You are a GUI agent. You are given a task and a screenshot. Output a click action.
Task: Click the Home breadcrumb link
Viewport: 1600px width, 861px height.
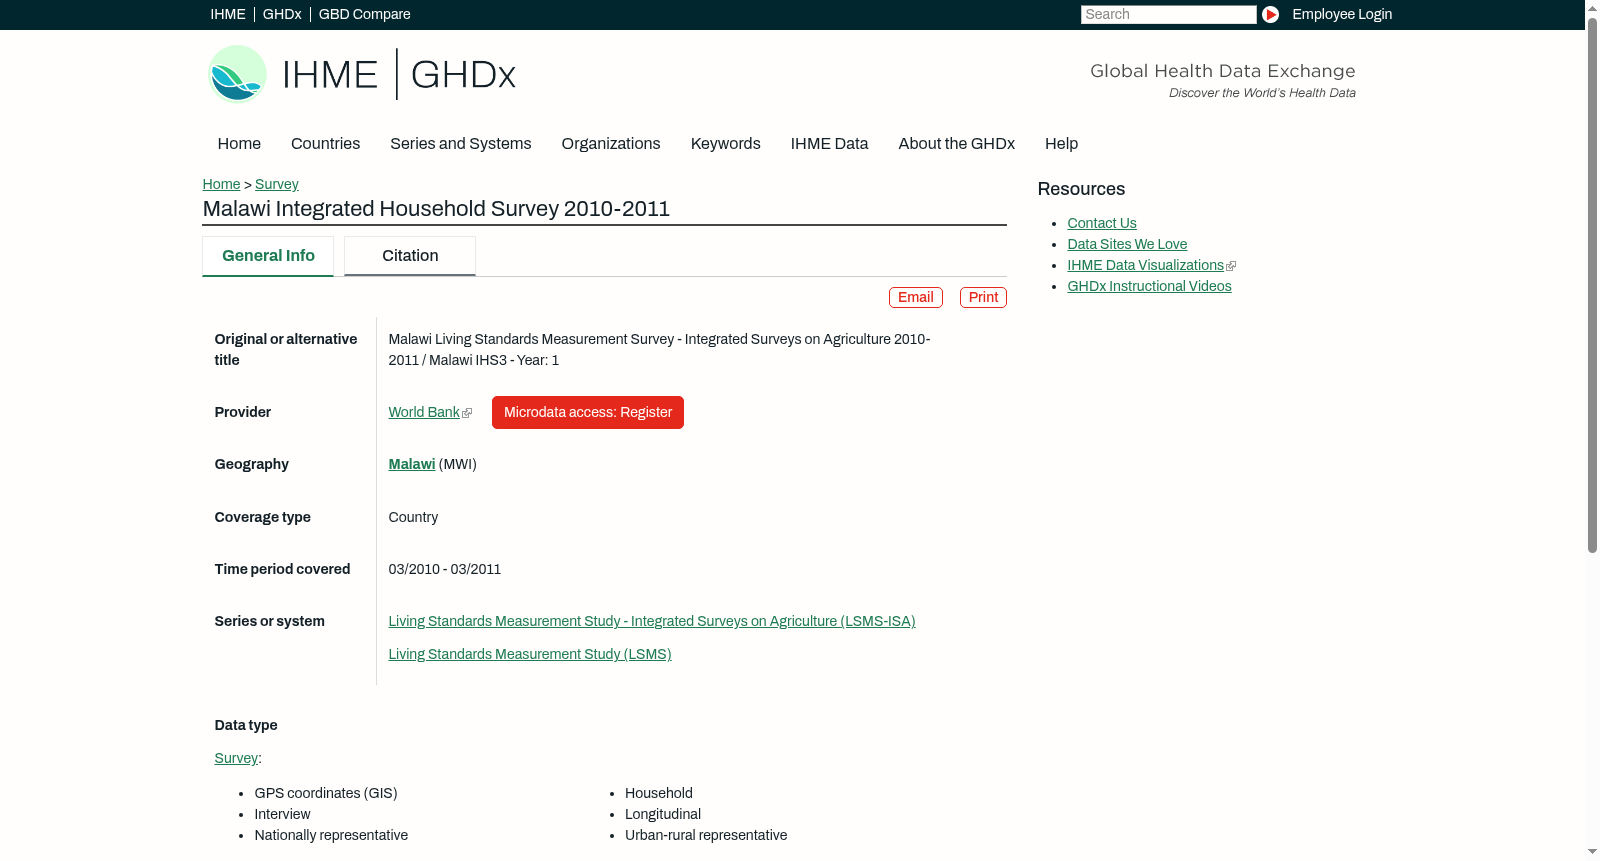point(221,184)
